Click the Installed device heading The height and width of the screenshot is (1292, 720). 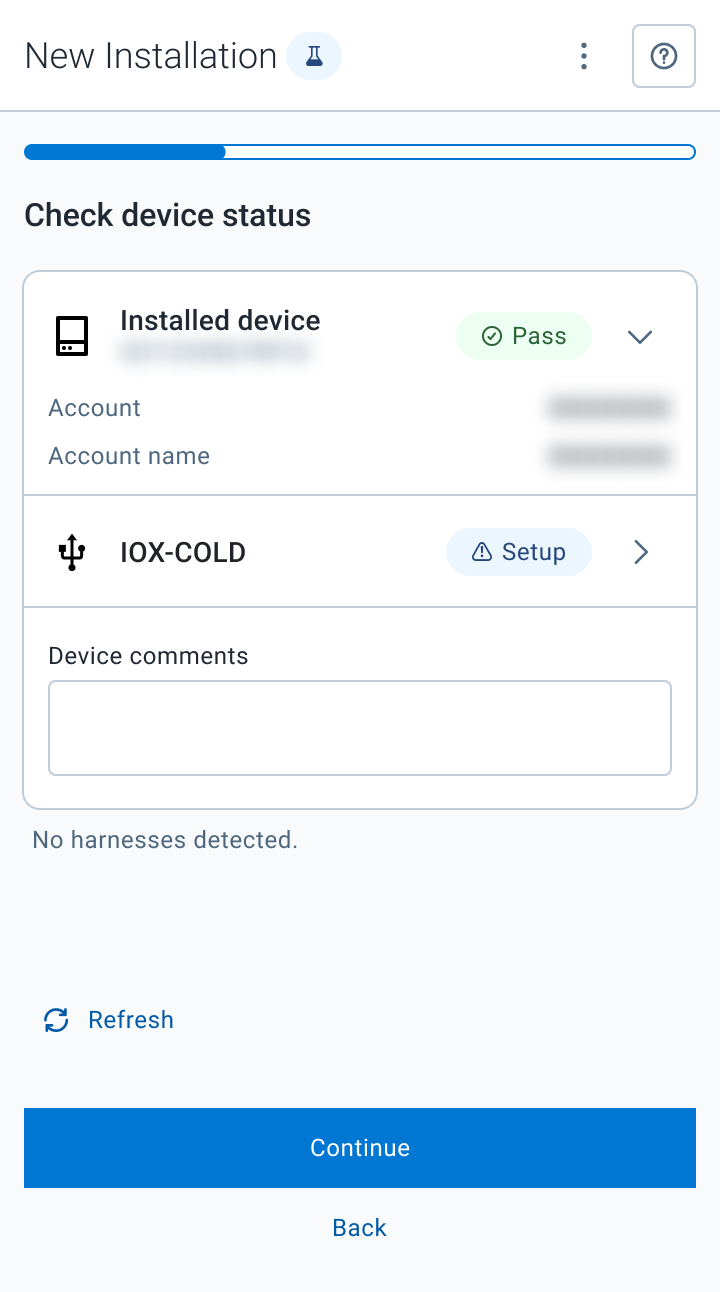coord(220,321)
